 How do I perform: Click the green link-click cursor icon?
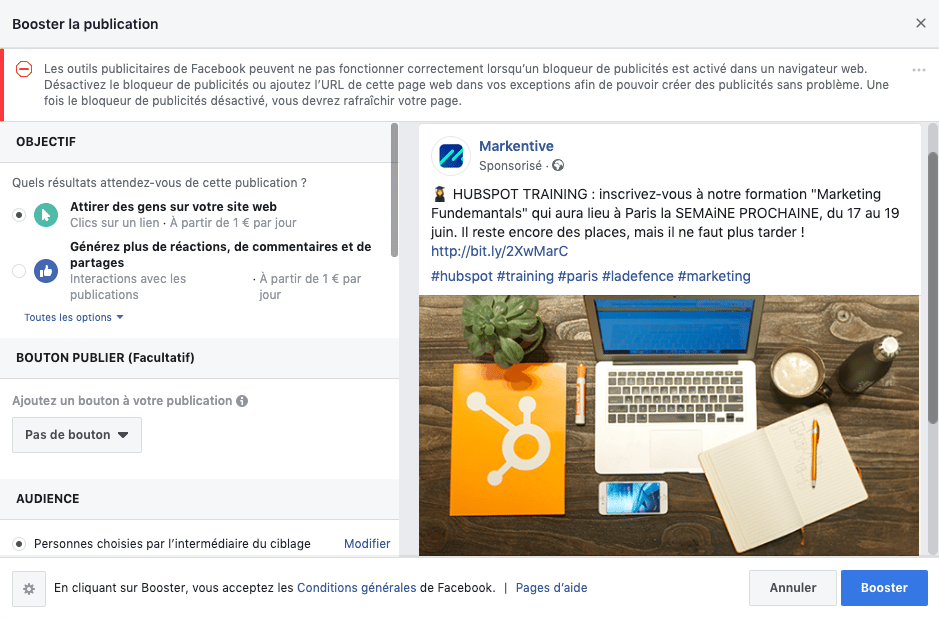pyautogui.click(x=46, y=215)
